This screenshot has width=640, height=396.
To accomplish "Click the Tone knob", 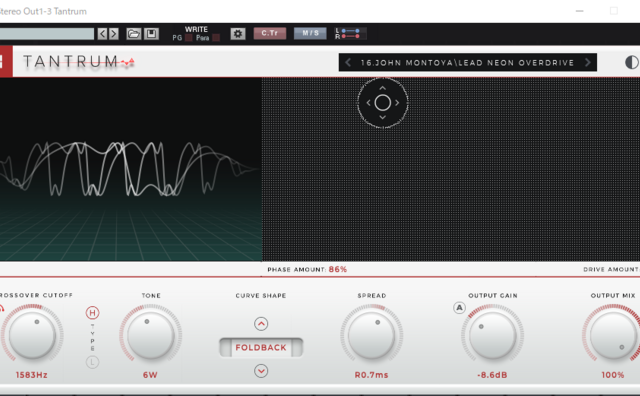I will pyautogui.click(x=151, y=336).
